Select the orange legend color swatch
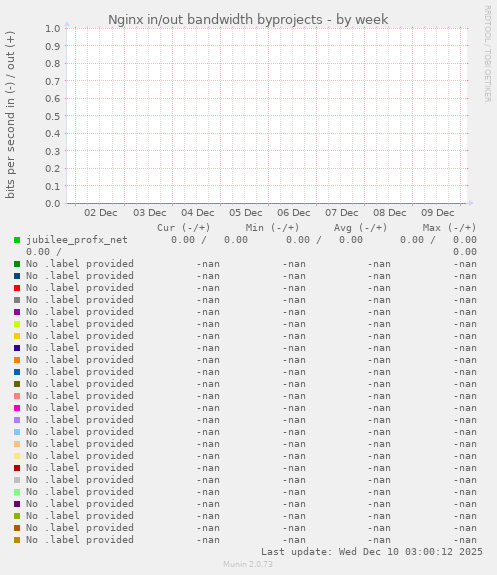Viewport: 497px width, 575px height. (x=17, y=360)
